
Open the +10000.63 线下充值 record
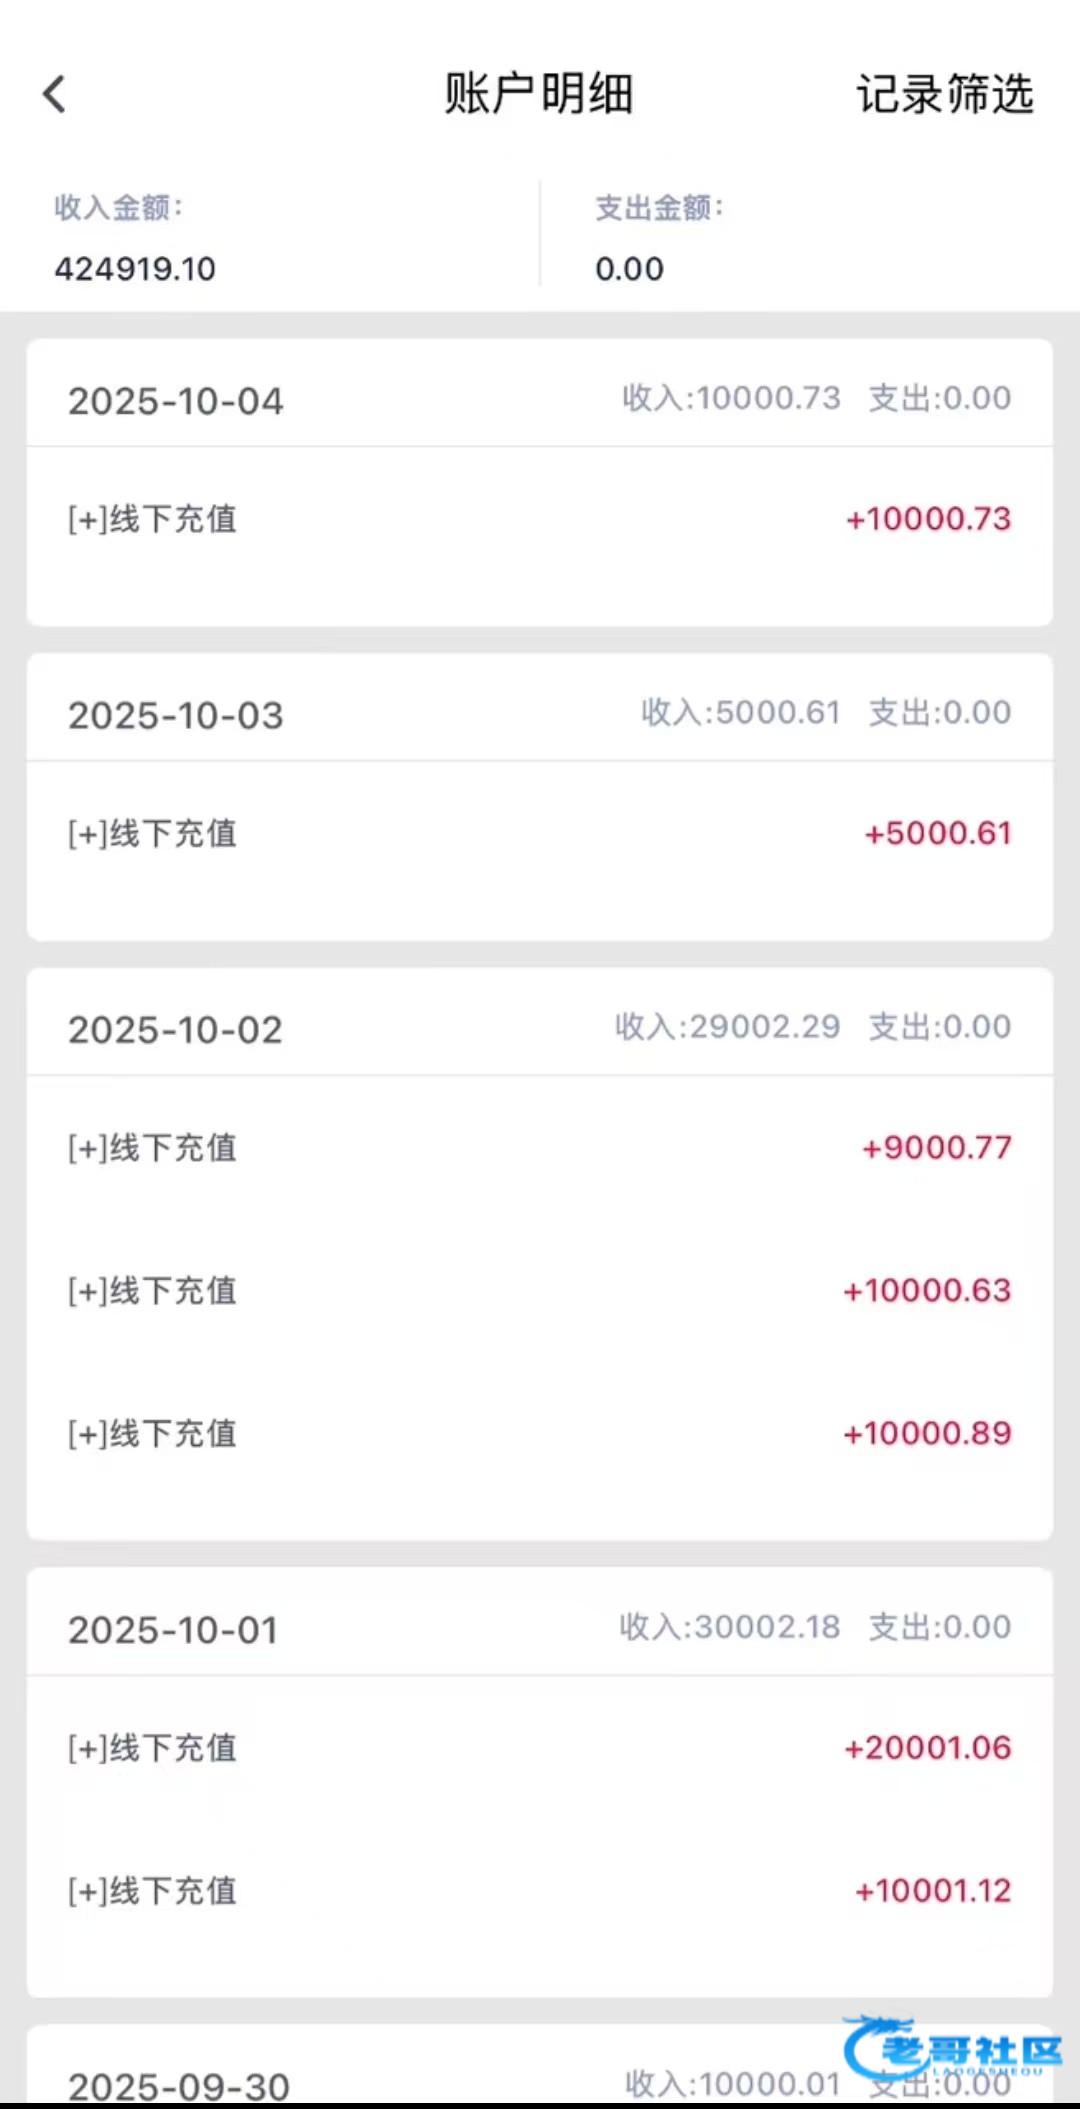tap(539, 1290)
